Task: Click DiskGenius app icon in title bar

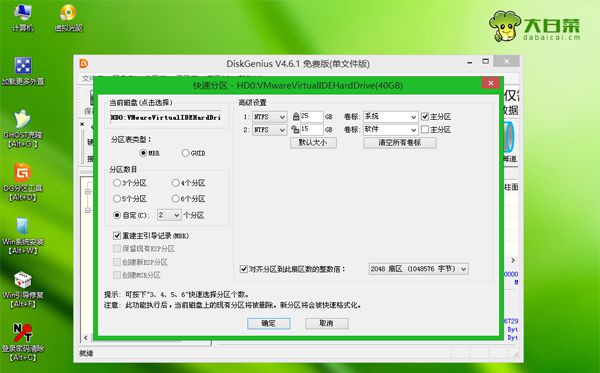Action: click(x=84, y=63)
